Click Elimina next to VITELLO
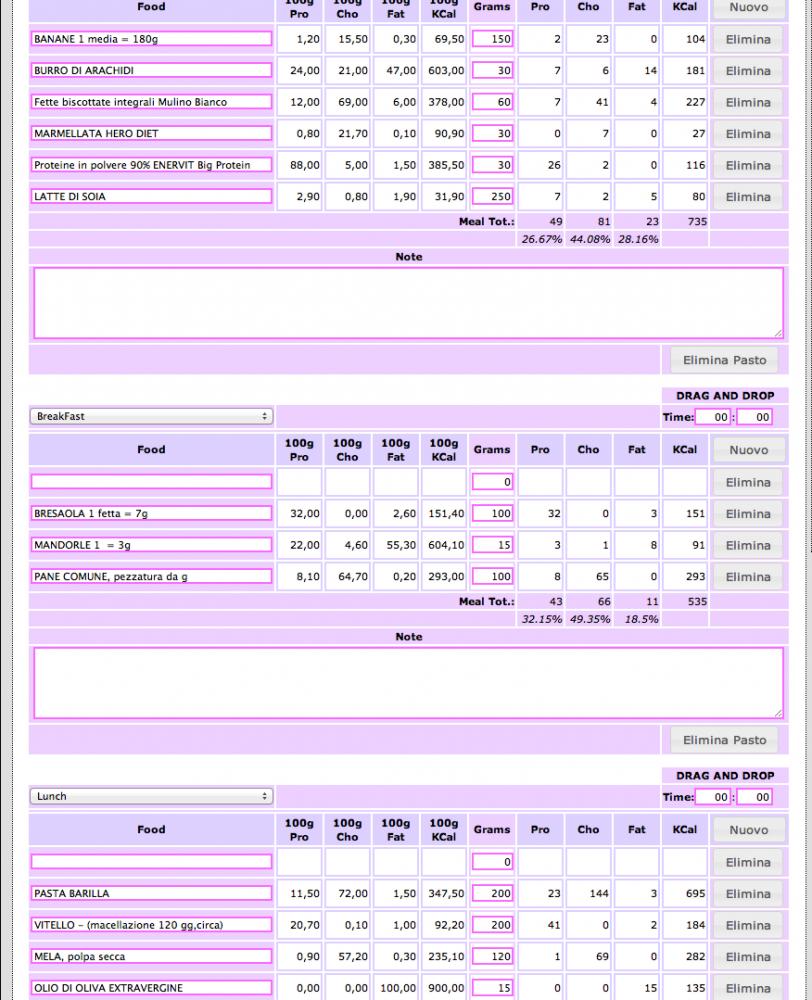 tap(748, 925)
